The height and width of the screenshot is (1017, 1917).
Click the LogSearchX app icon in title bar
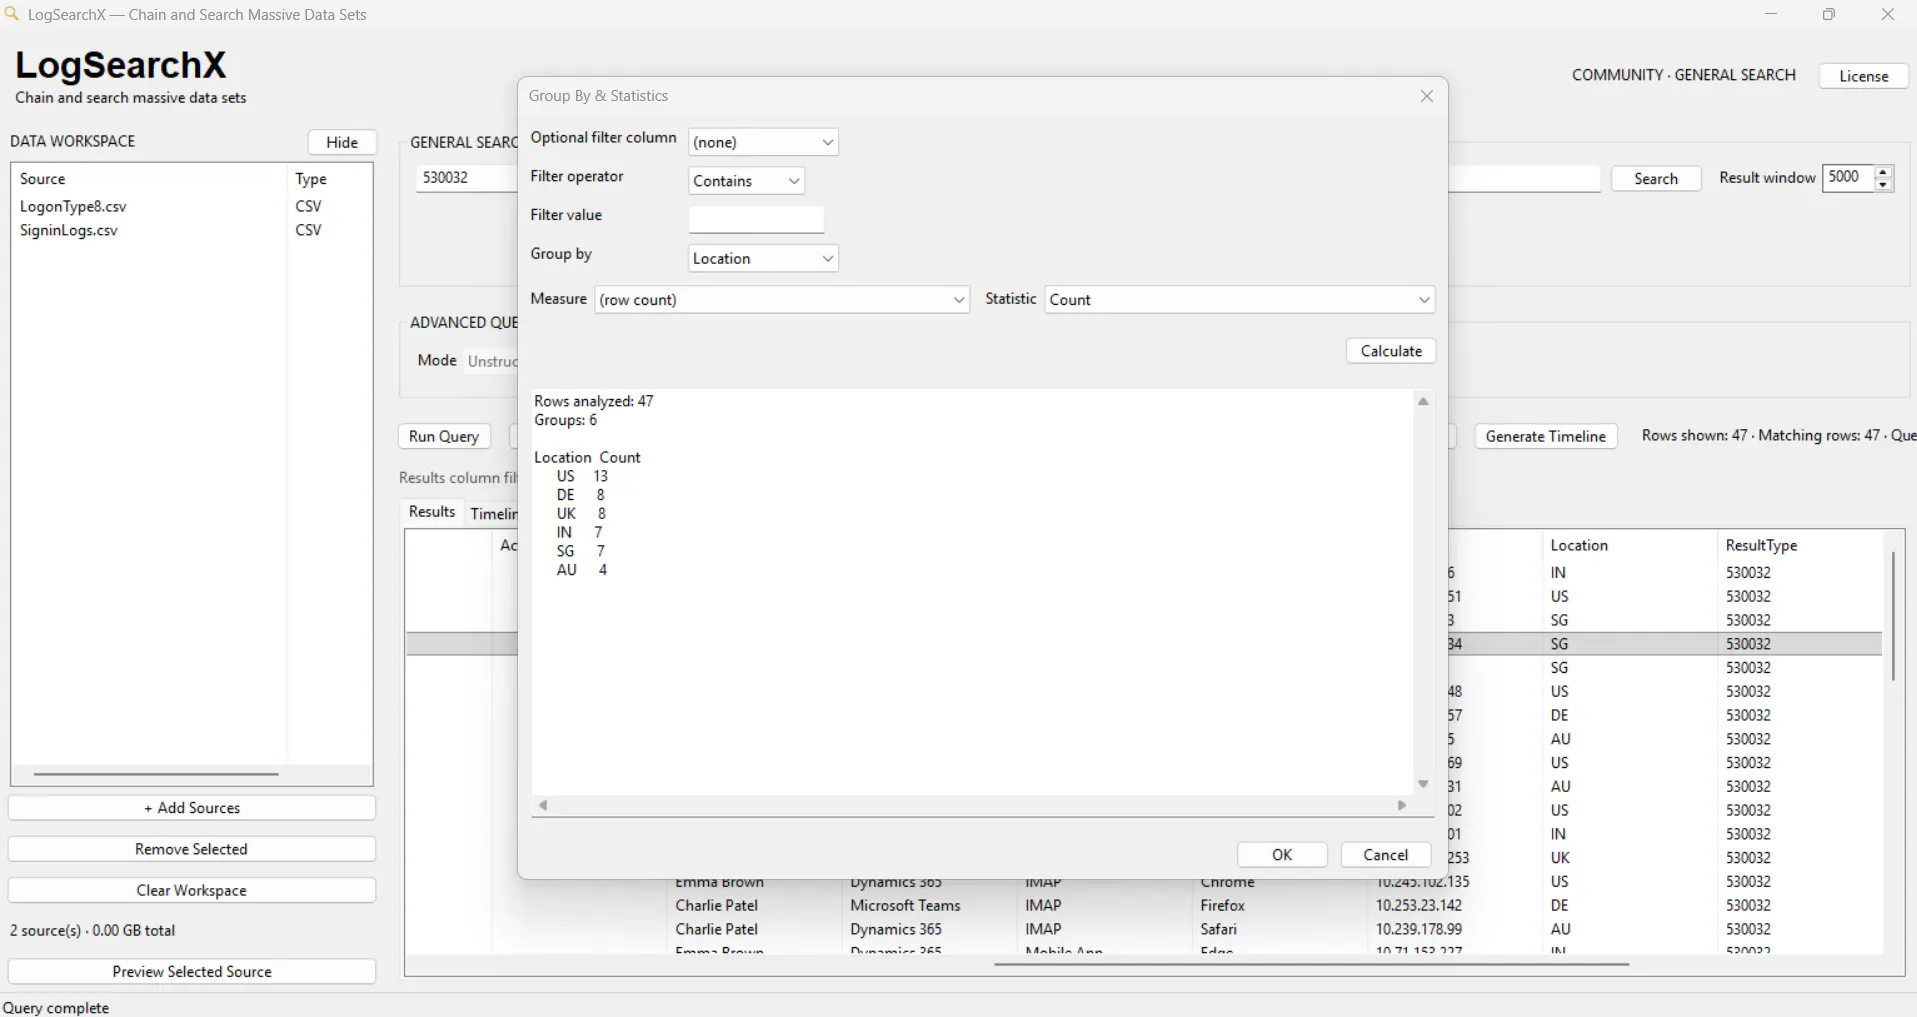click(x=12, y=14)
